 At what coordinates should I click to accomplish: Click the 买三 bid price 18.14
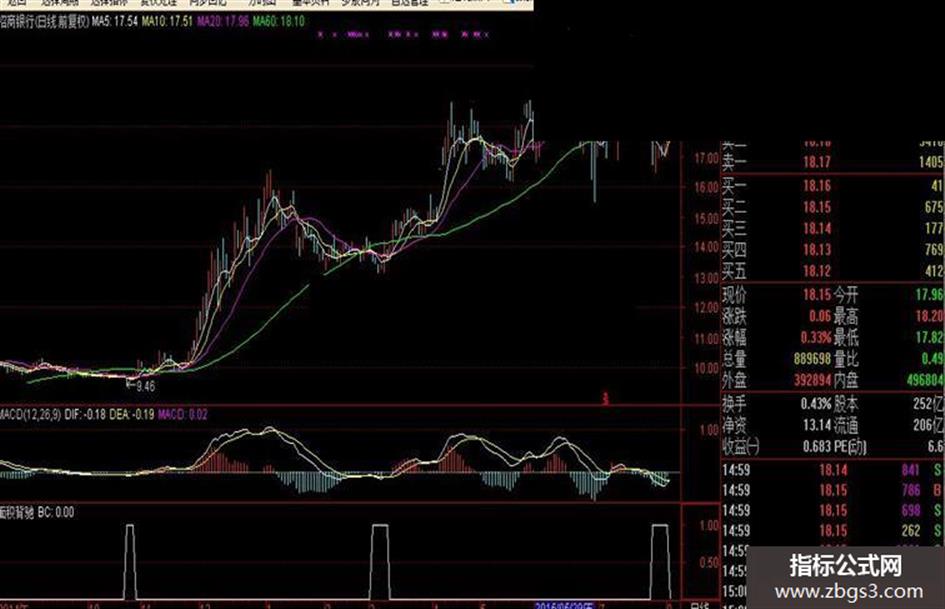(817, 229)
